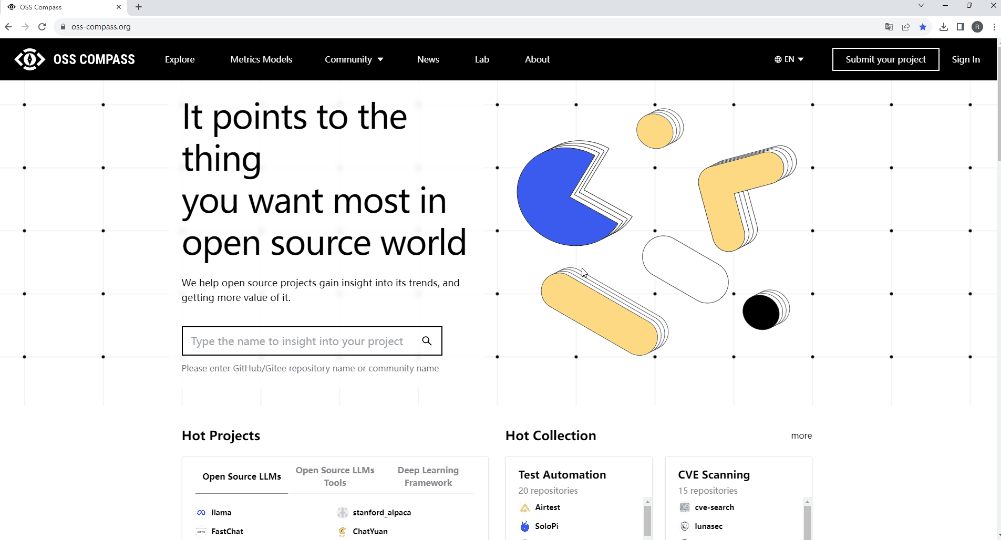
Task: Open the tab search chevron
Action: (x=921, y=6)
